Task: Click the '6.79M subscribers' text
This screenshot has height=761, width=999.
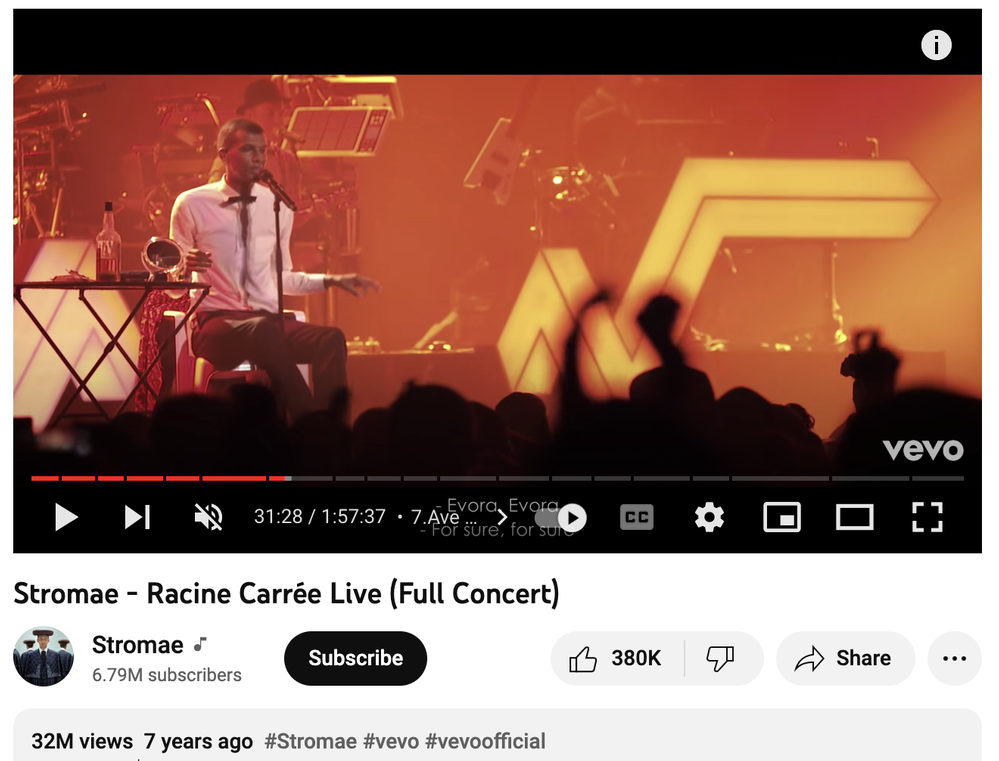Action: click(167, 675)
